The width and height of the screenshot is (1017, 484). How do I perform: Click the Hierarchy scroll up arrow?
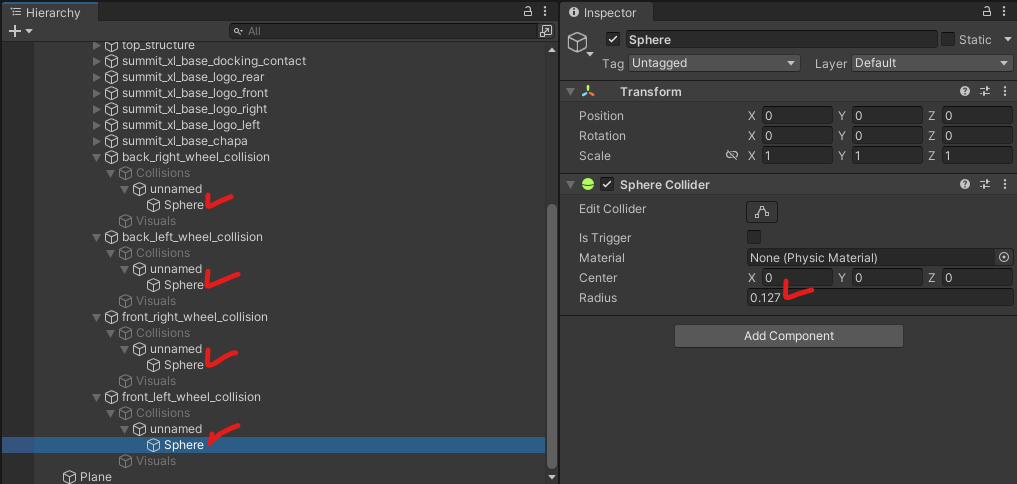(552, 49)
